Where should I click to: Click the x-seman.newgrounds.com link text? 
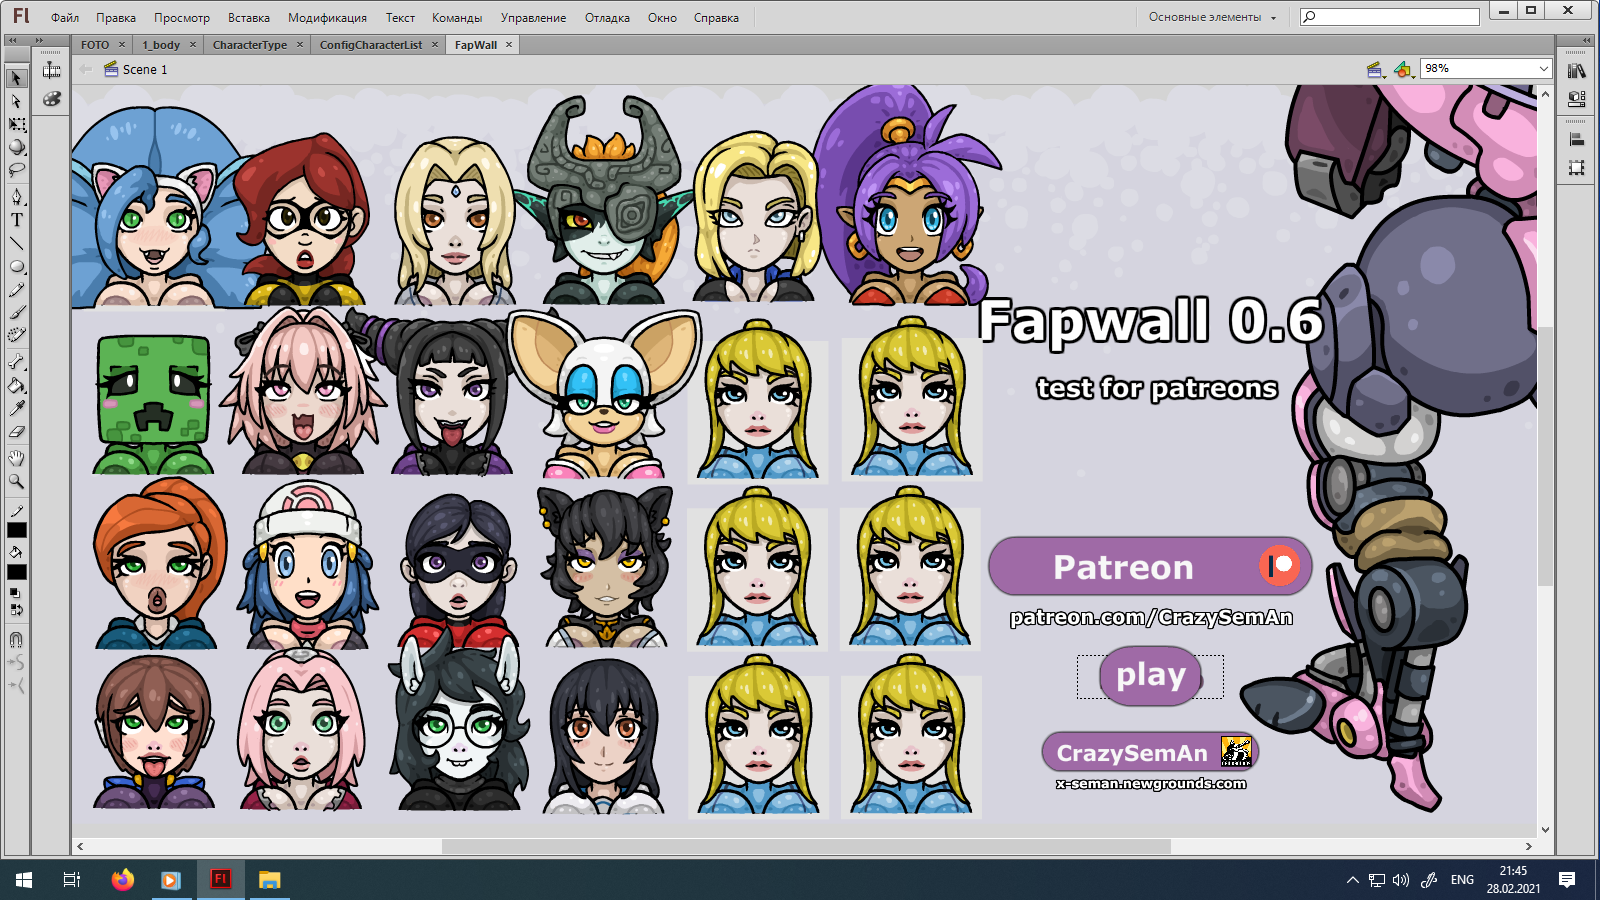point(1151,784)
